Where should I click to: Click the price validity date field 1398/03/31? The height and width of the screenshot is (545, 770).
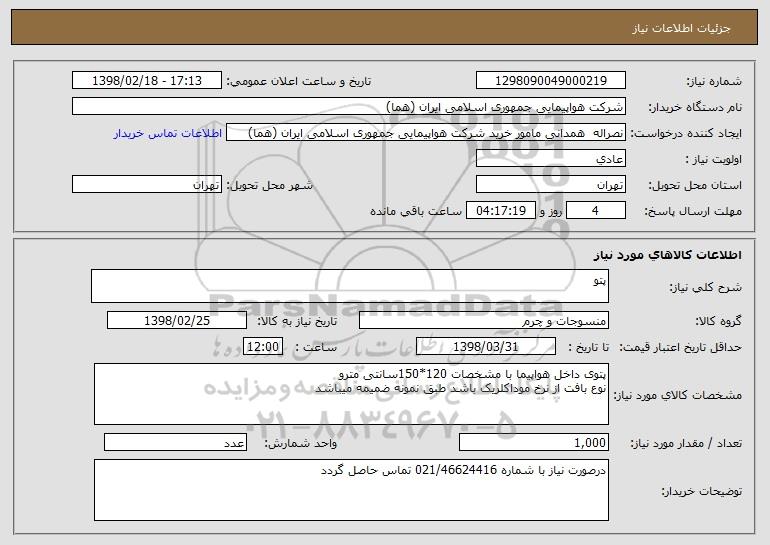pyautogui.click(x=486, y=347)
